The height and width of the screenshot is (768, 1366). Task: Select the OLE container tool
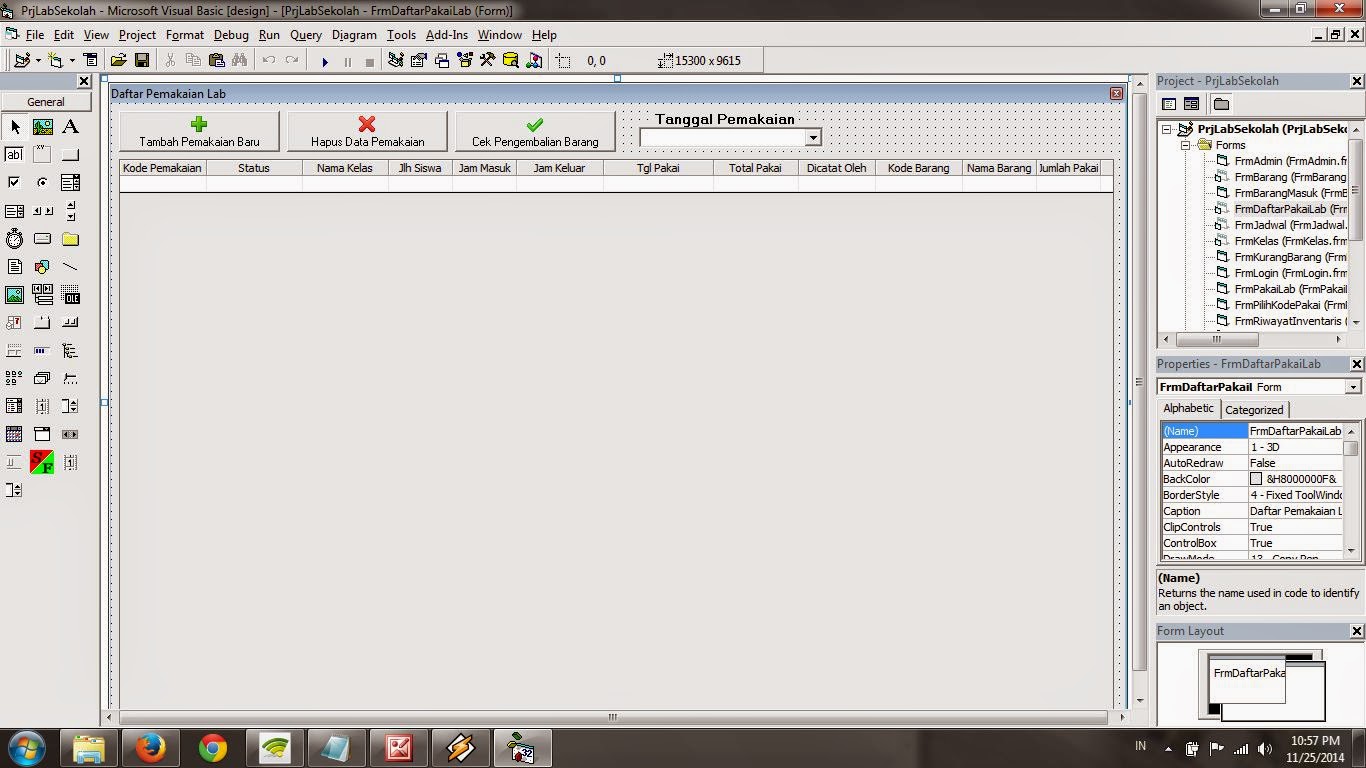click(70, 295)
